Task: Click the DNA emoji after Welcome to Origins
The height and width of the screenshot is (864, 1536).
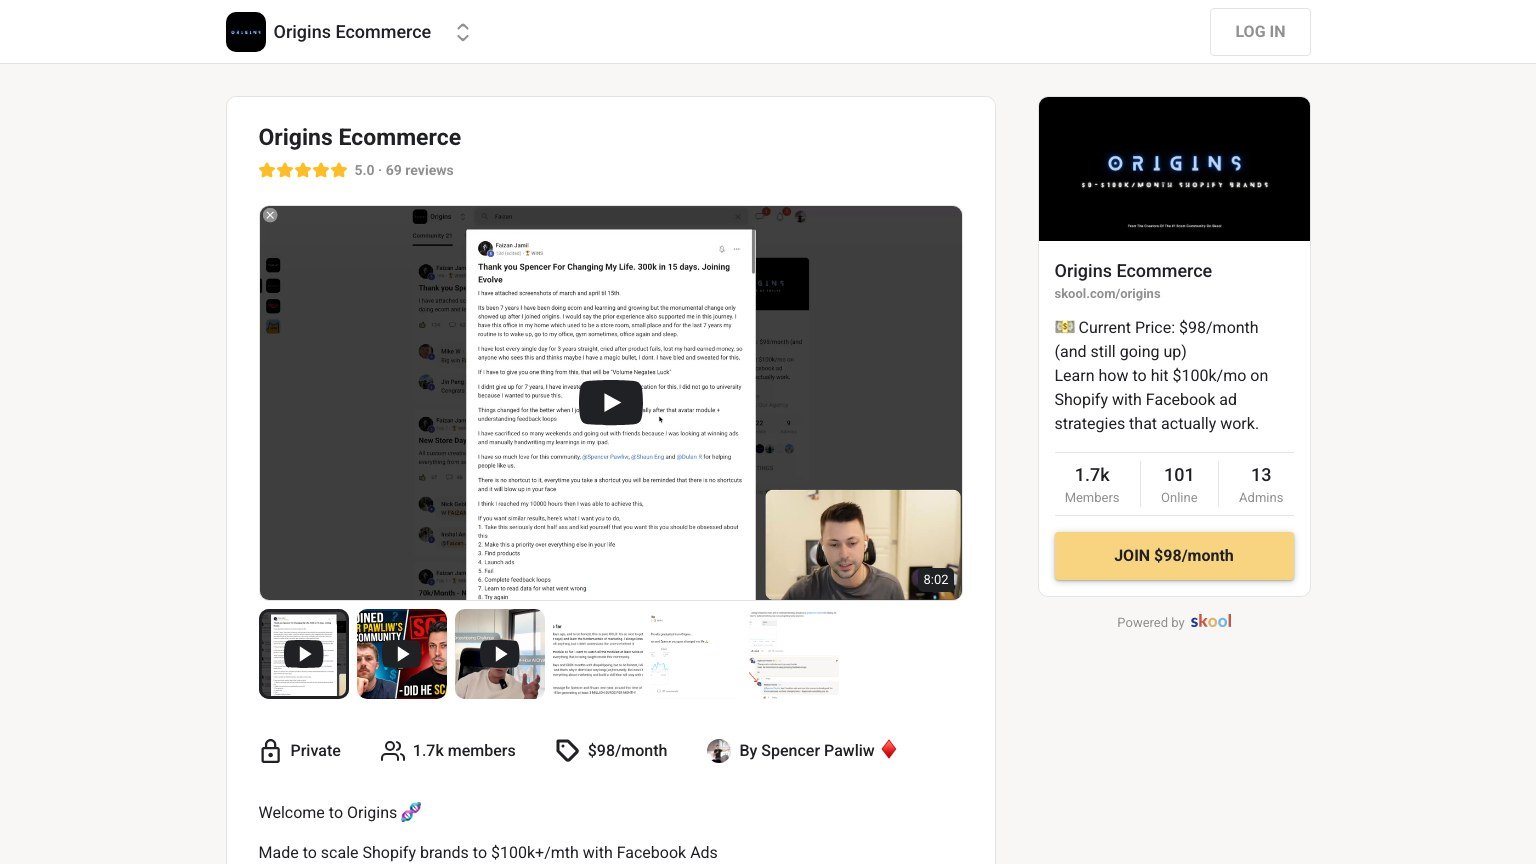Action: tap(411, 812)
